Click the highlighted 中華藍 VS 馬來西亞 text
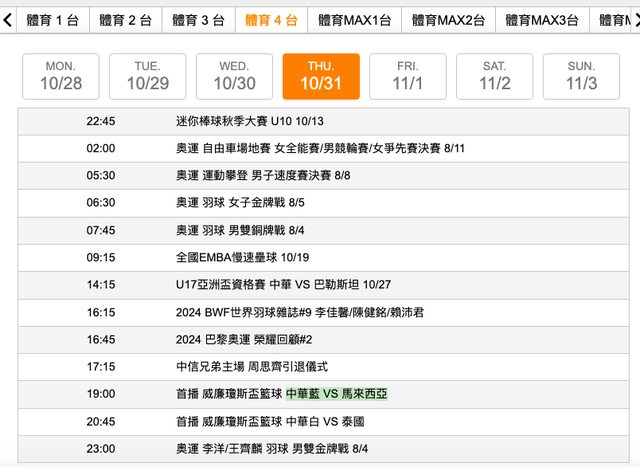This screenshot has height=467, width=640. click(336, 394)
